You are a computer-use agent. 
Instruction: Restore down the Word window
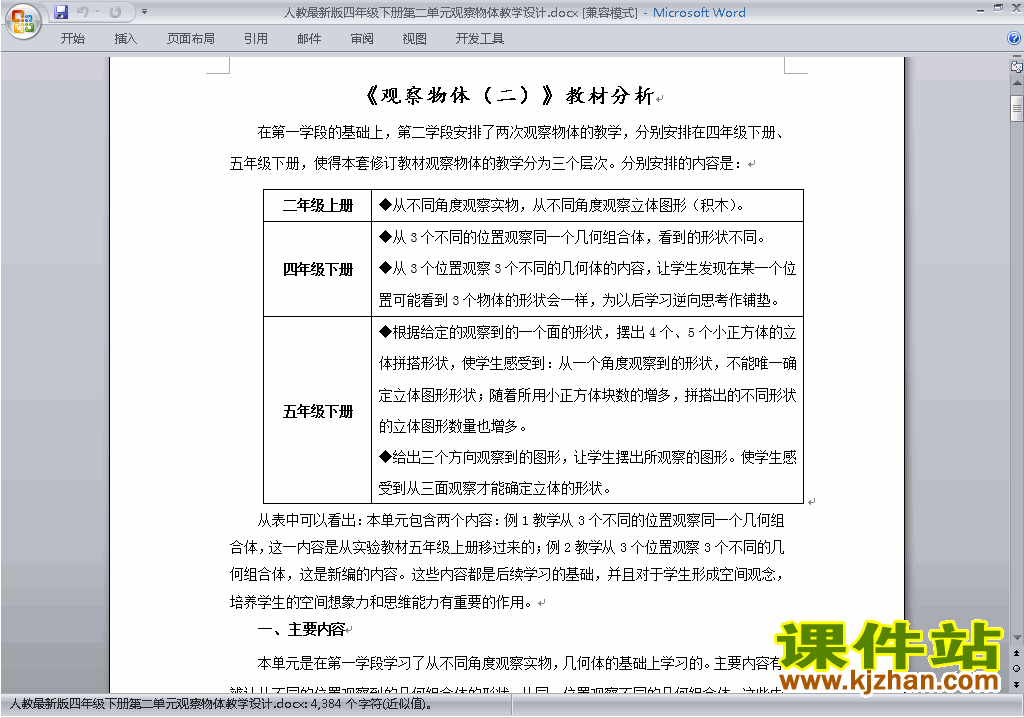tap(998, 8)
